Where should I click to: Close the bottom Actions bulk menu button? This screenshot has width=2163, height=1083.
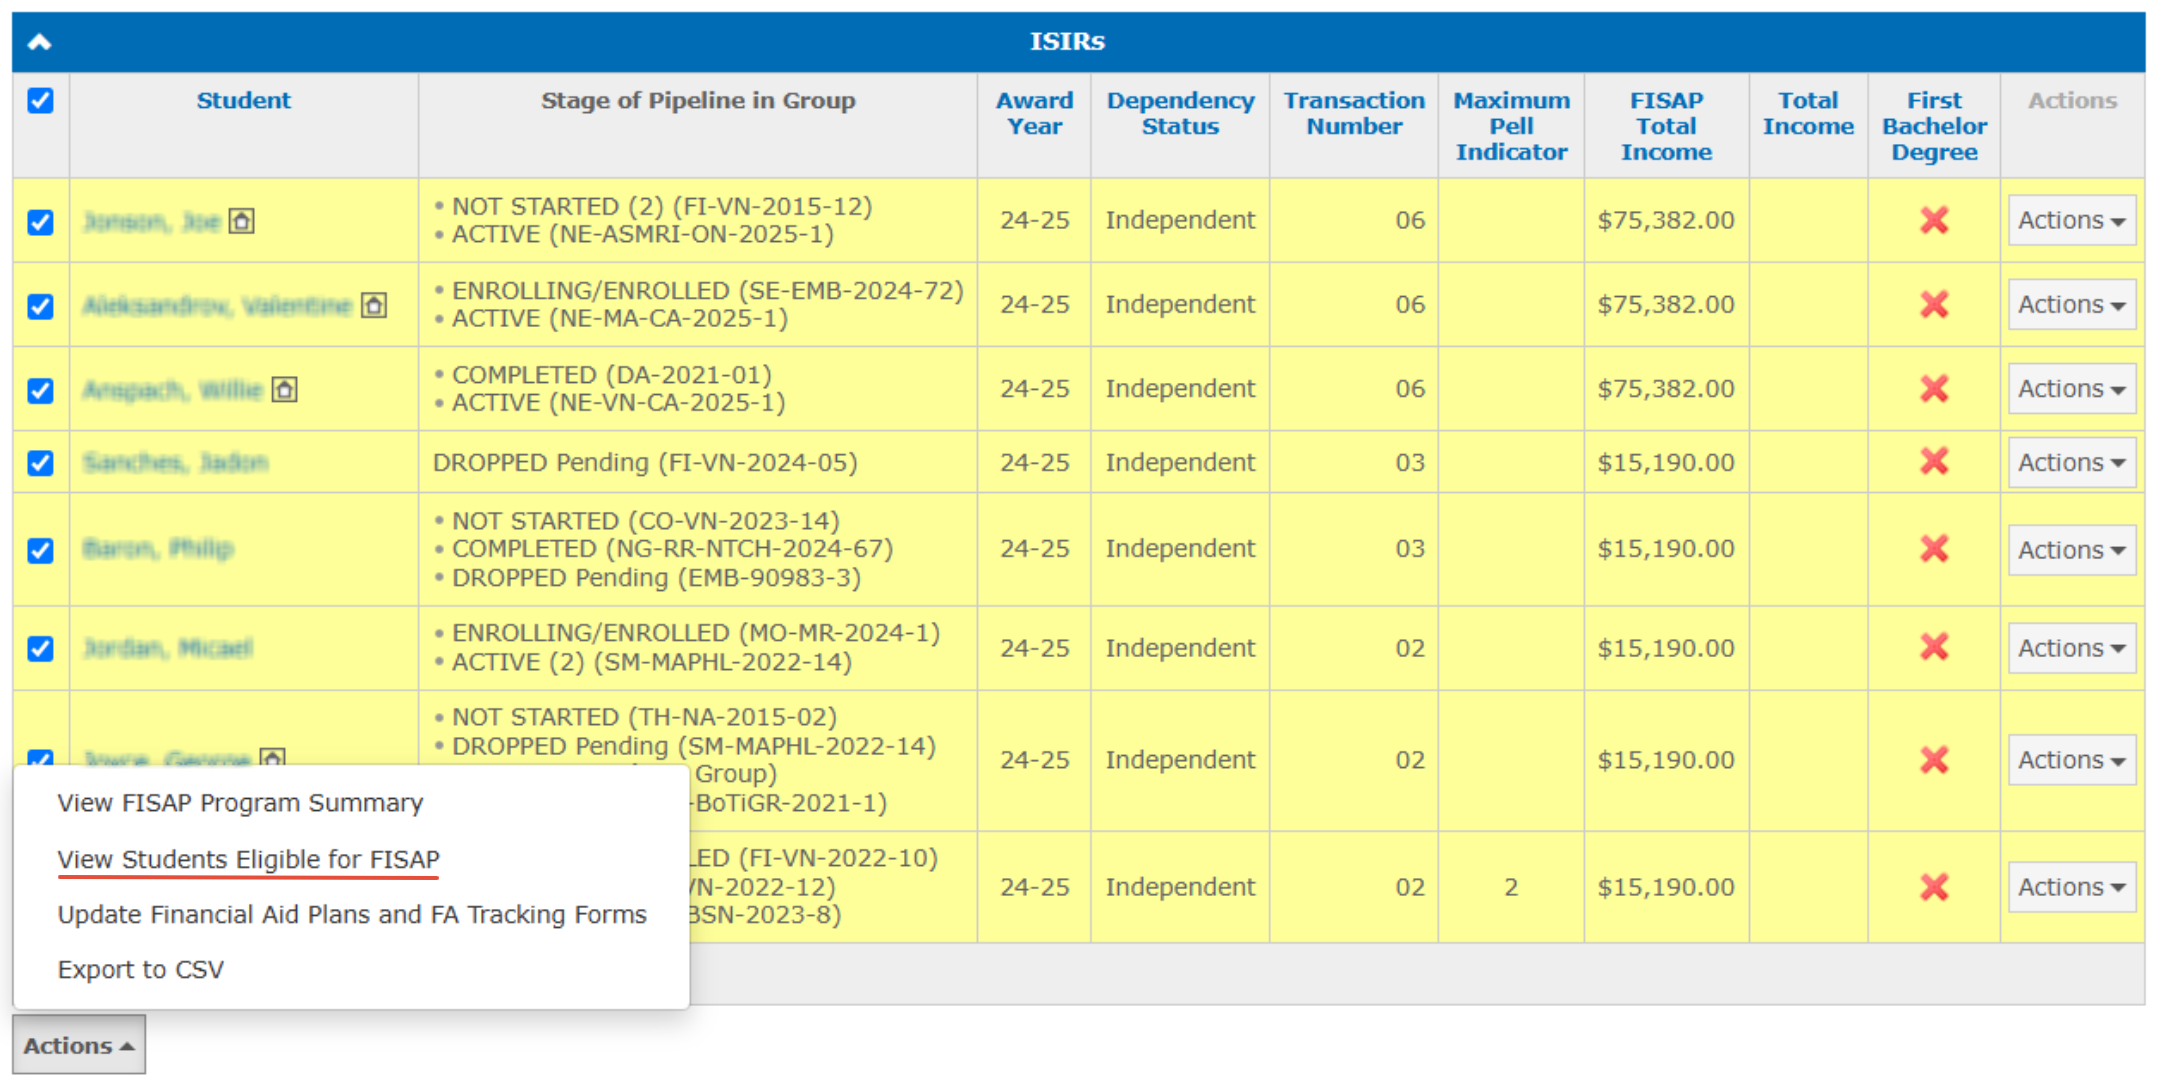point(78,1045)
